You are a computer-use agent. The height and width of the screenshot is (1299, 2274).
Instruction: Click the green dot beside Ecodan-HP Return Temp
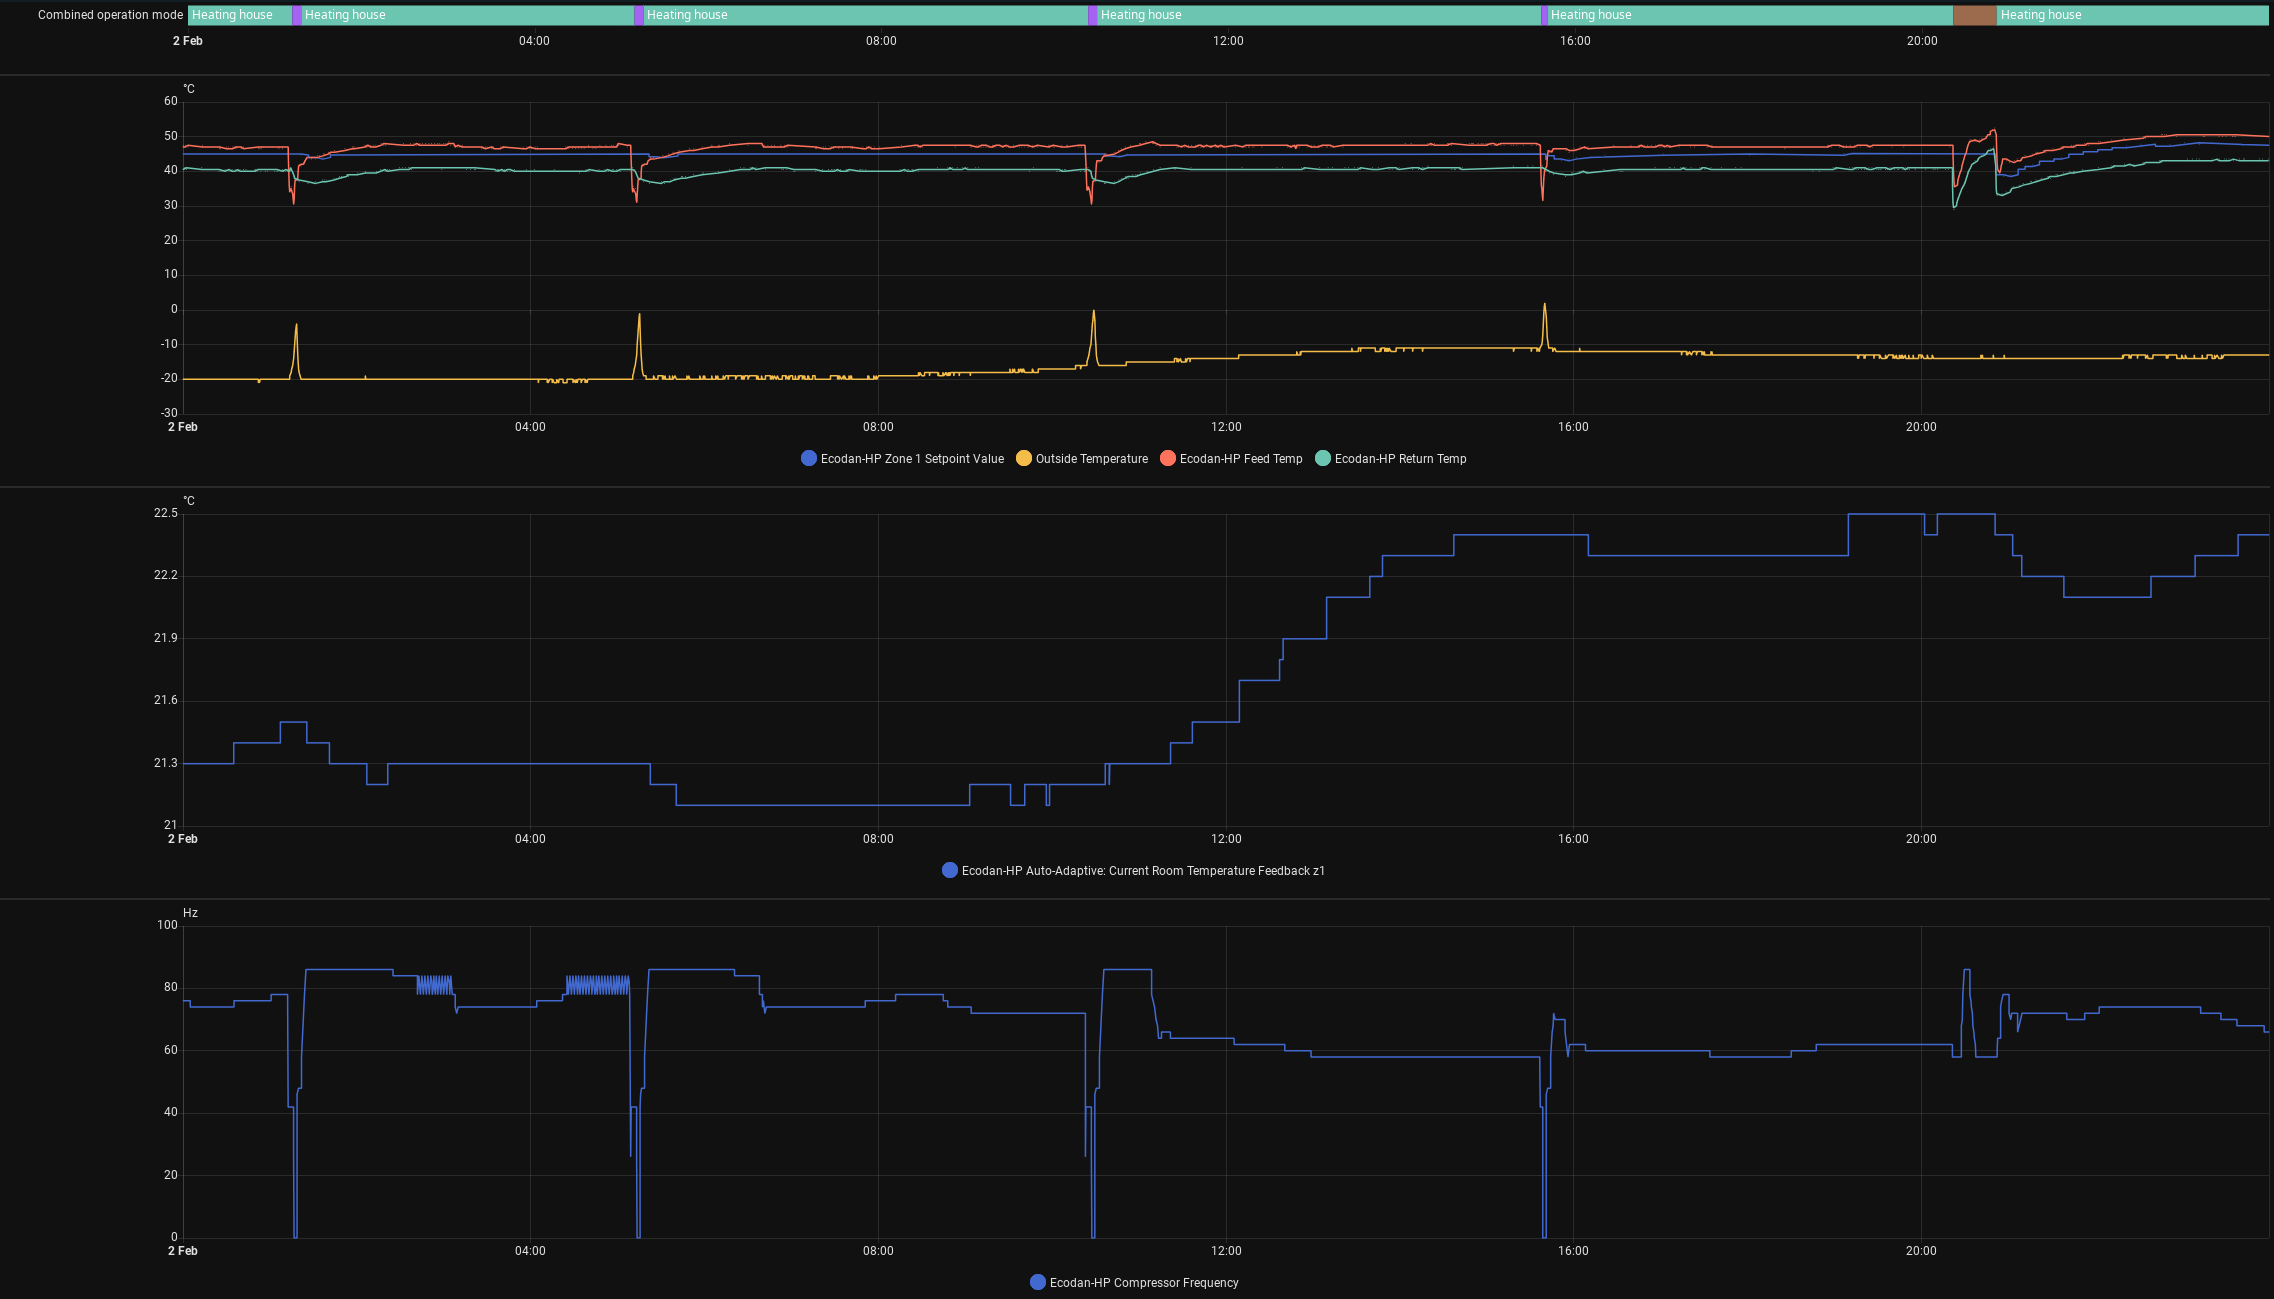[x=1323, y=459]
